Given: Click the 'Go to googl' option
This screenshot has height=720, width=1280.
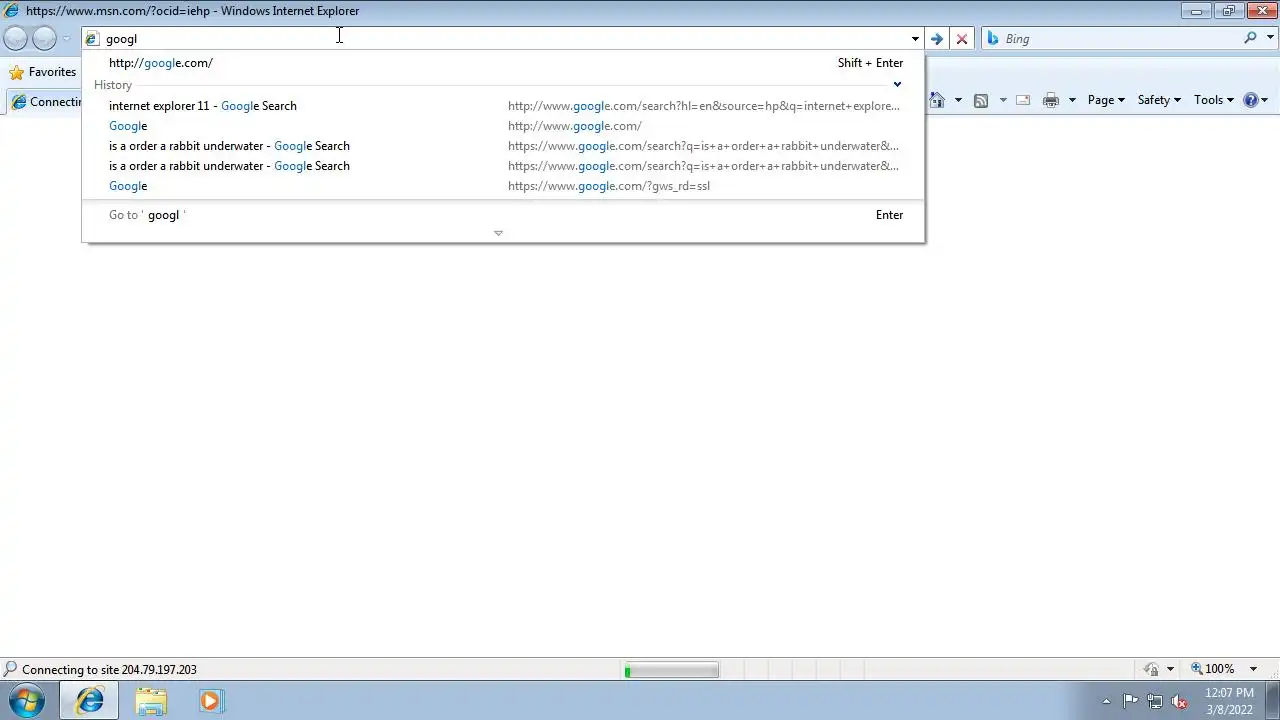Looking at the screenshot, I should 504,215.
